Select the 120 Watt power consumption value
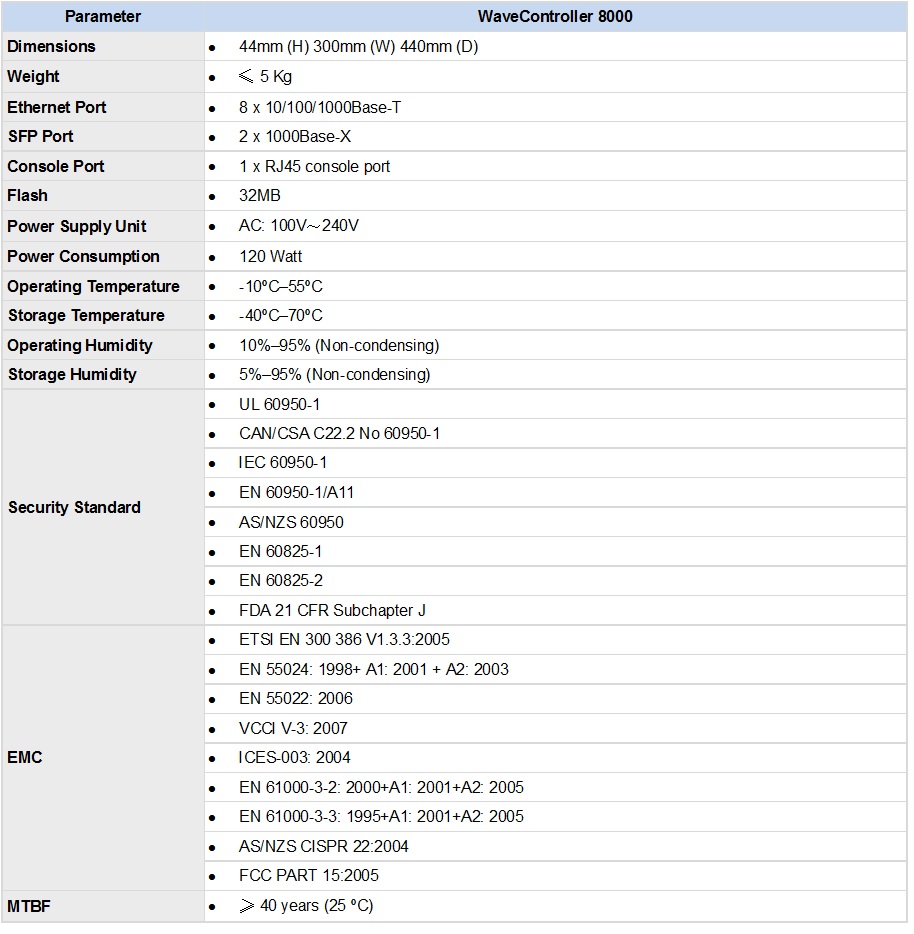 pos(271,256)
